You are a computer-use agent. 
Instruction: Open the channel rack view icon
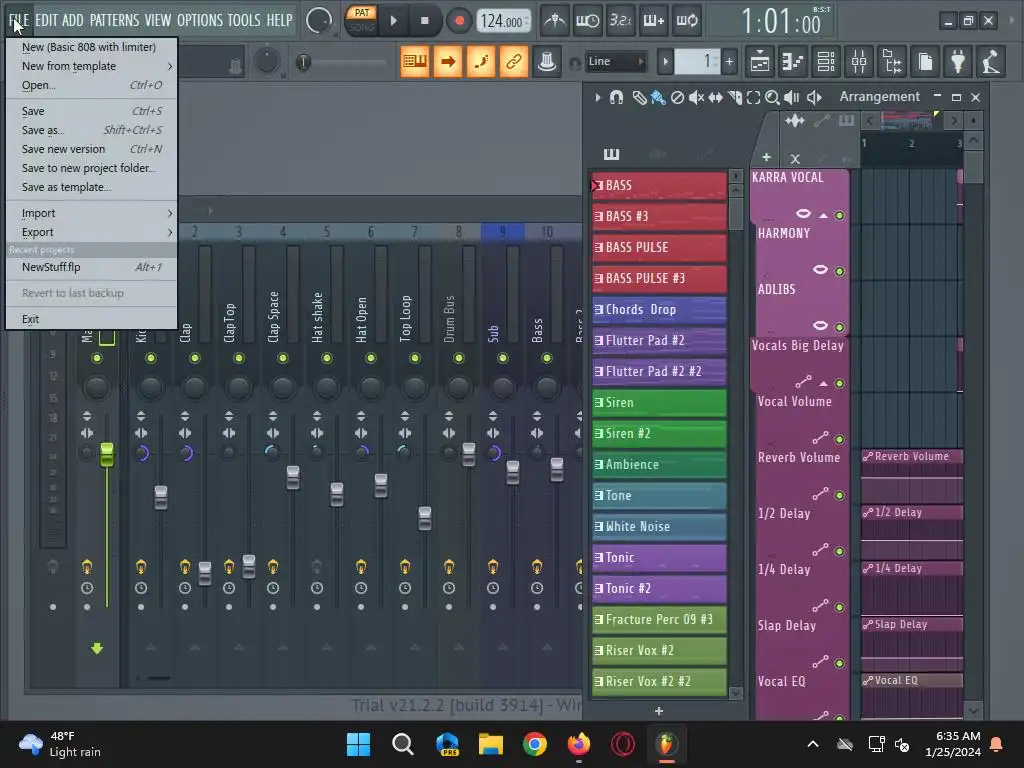826,62
